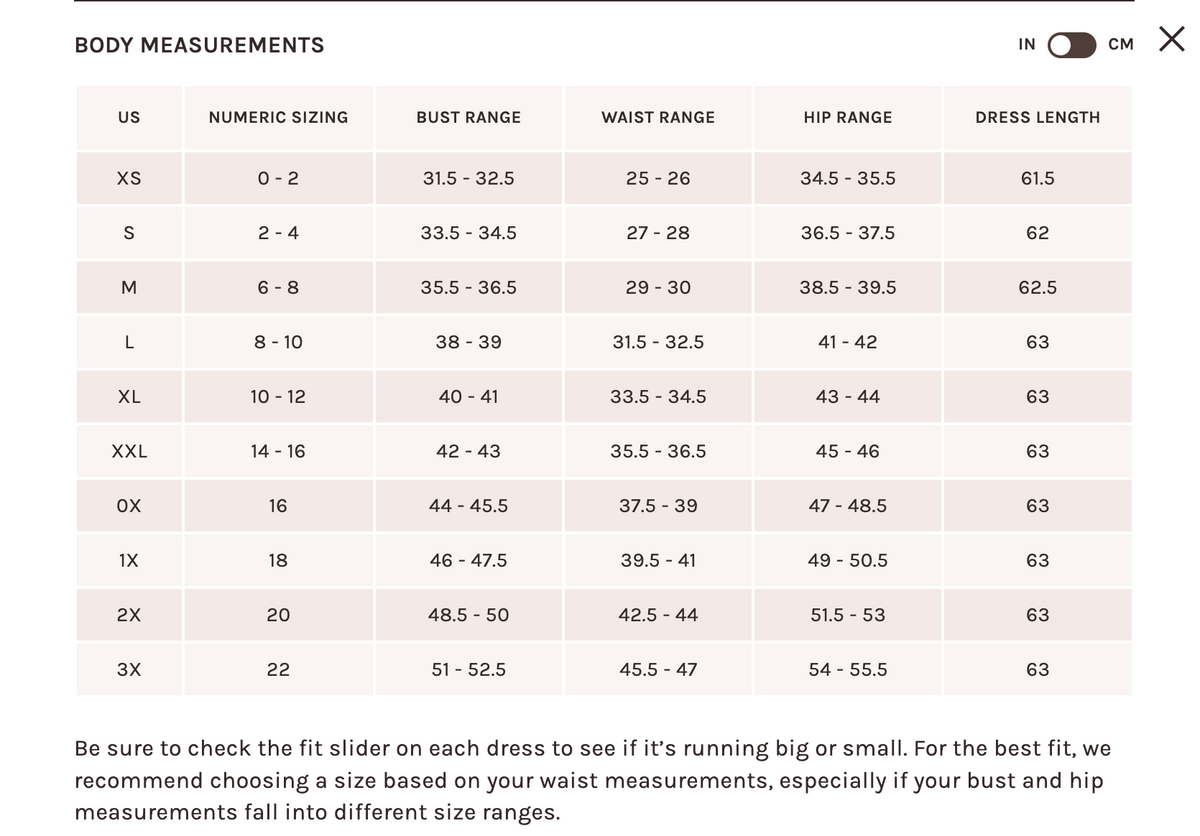Click the XS dress length 61.5 cell

[x=1038, y=179]
